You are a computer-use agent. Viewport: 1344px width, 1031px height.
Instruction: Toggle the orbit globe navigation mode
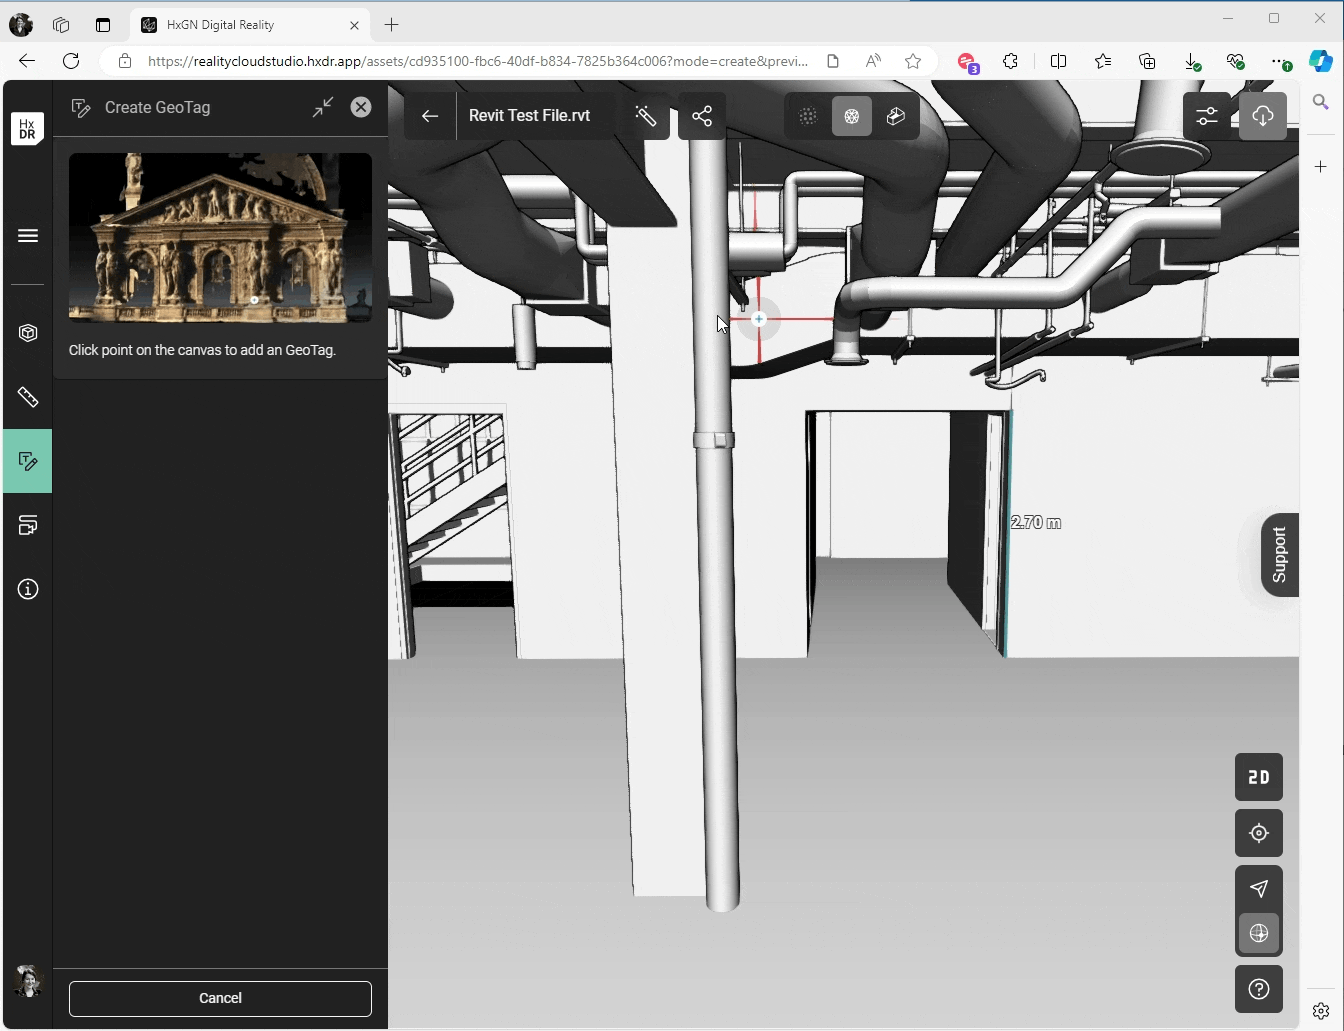click(x=1258, y=933)
